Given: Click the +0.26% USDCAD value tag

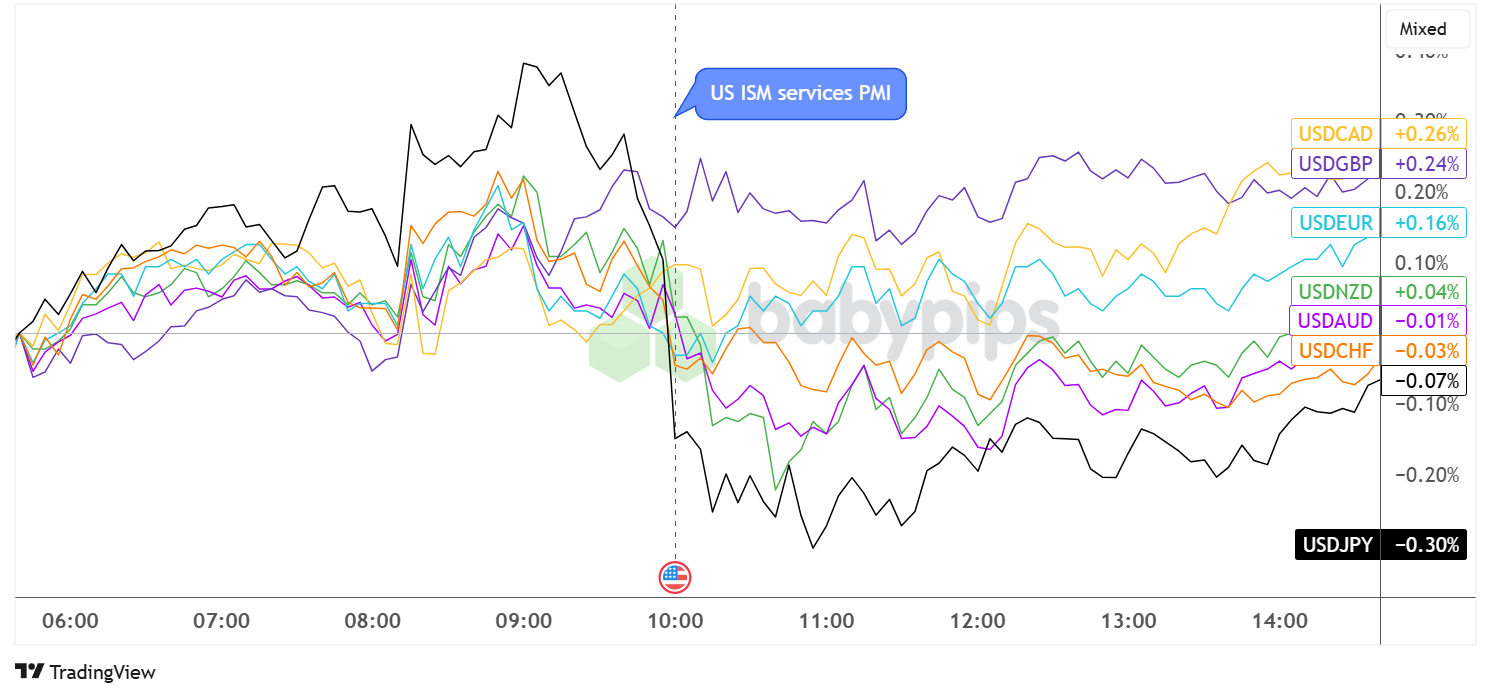Looking at the screenshot, I should point(1423,133).
